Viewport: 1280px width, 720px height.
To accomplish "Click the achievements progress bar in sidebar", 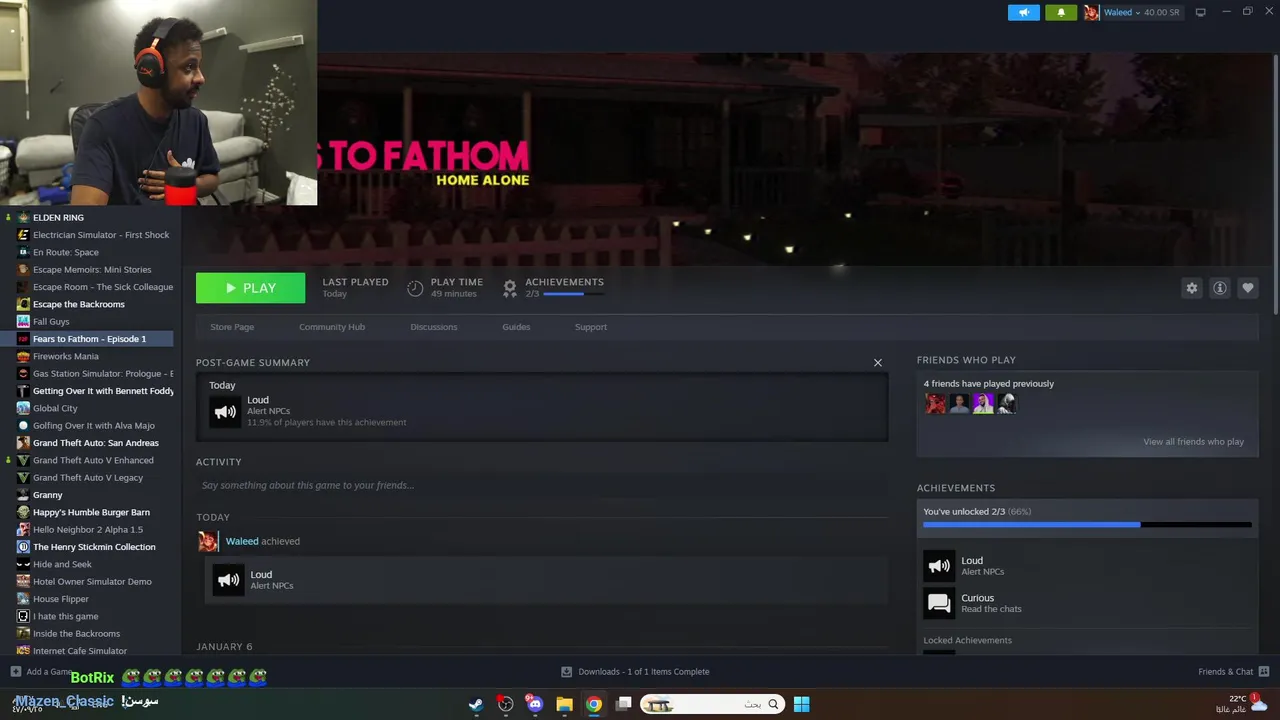I will pyautogui.click(x=1087, y=524).
